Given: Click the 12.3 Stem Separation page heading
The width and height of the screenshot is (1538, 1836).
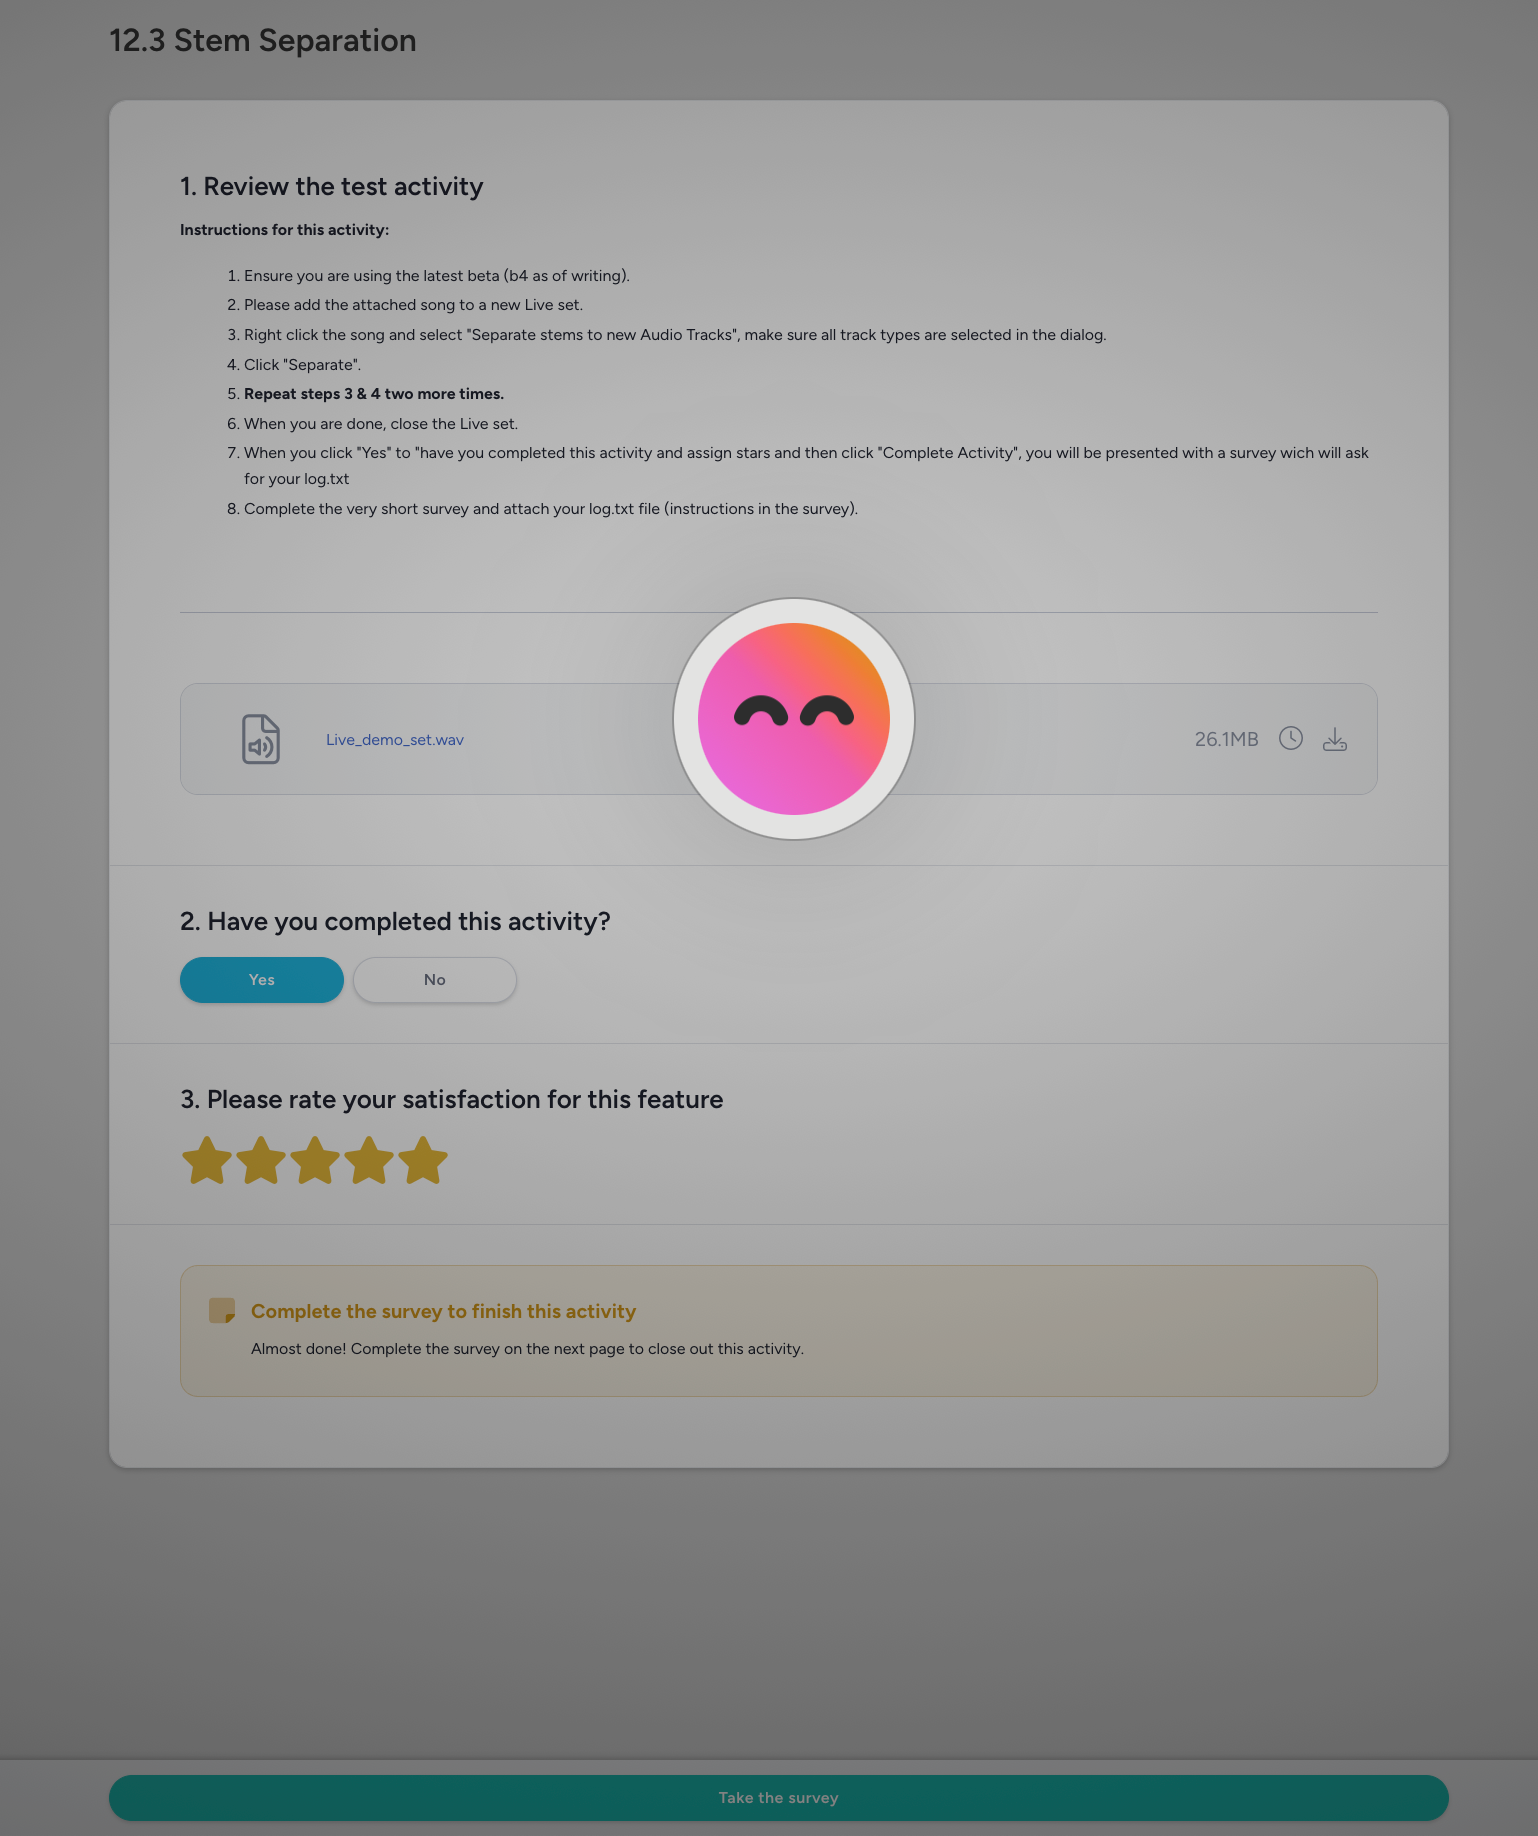Looking at the screenshot, I should pos(263,41).
